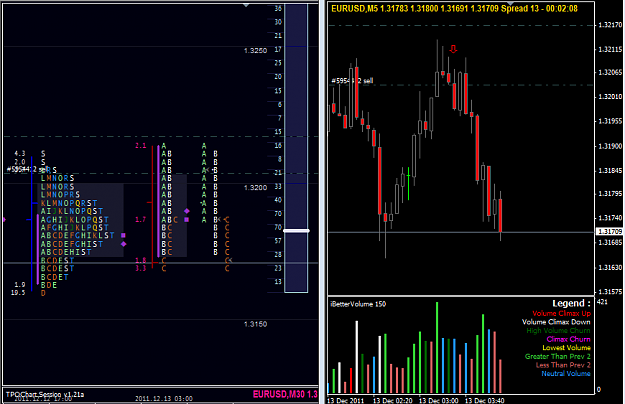Click the 1.31575 price axis label
Viewport: 625px width, 404px height.
(610, 292)
